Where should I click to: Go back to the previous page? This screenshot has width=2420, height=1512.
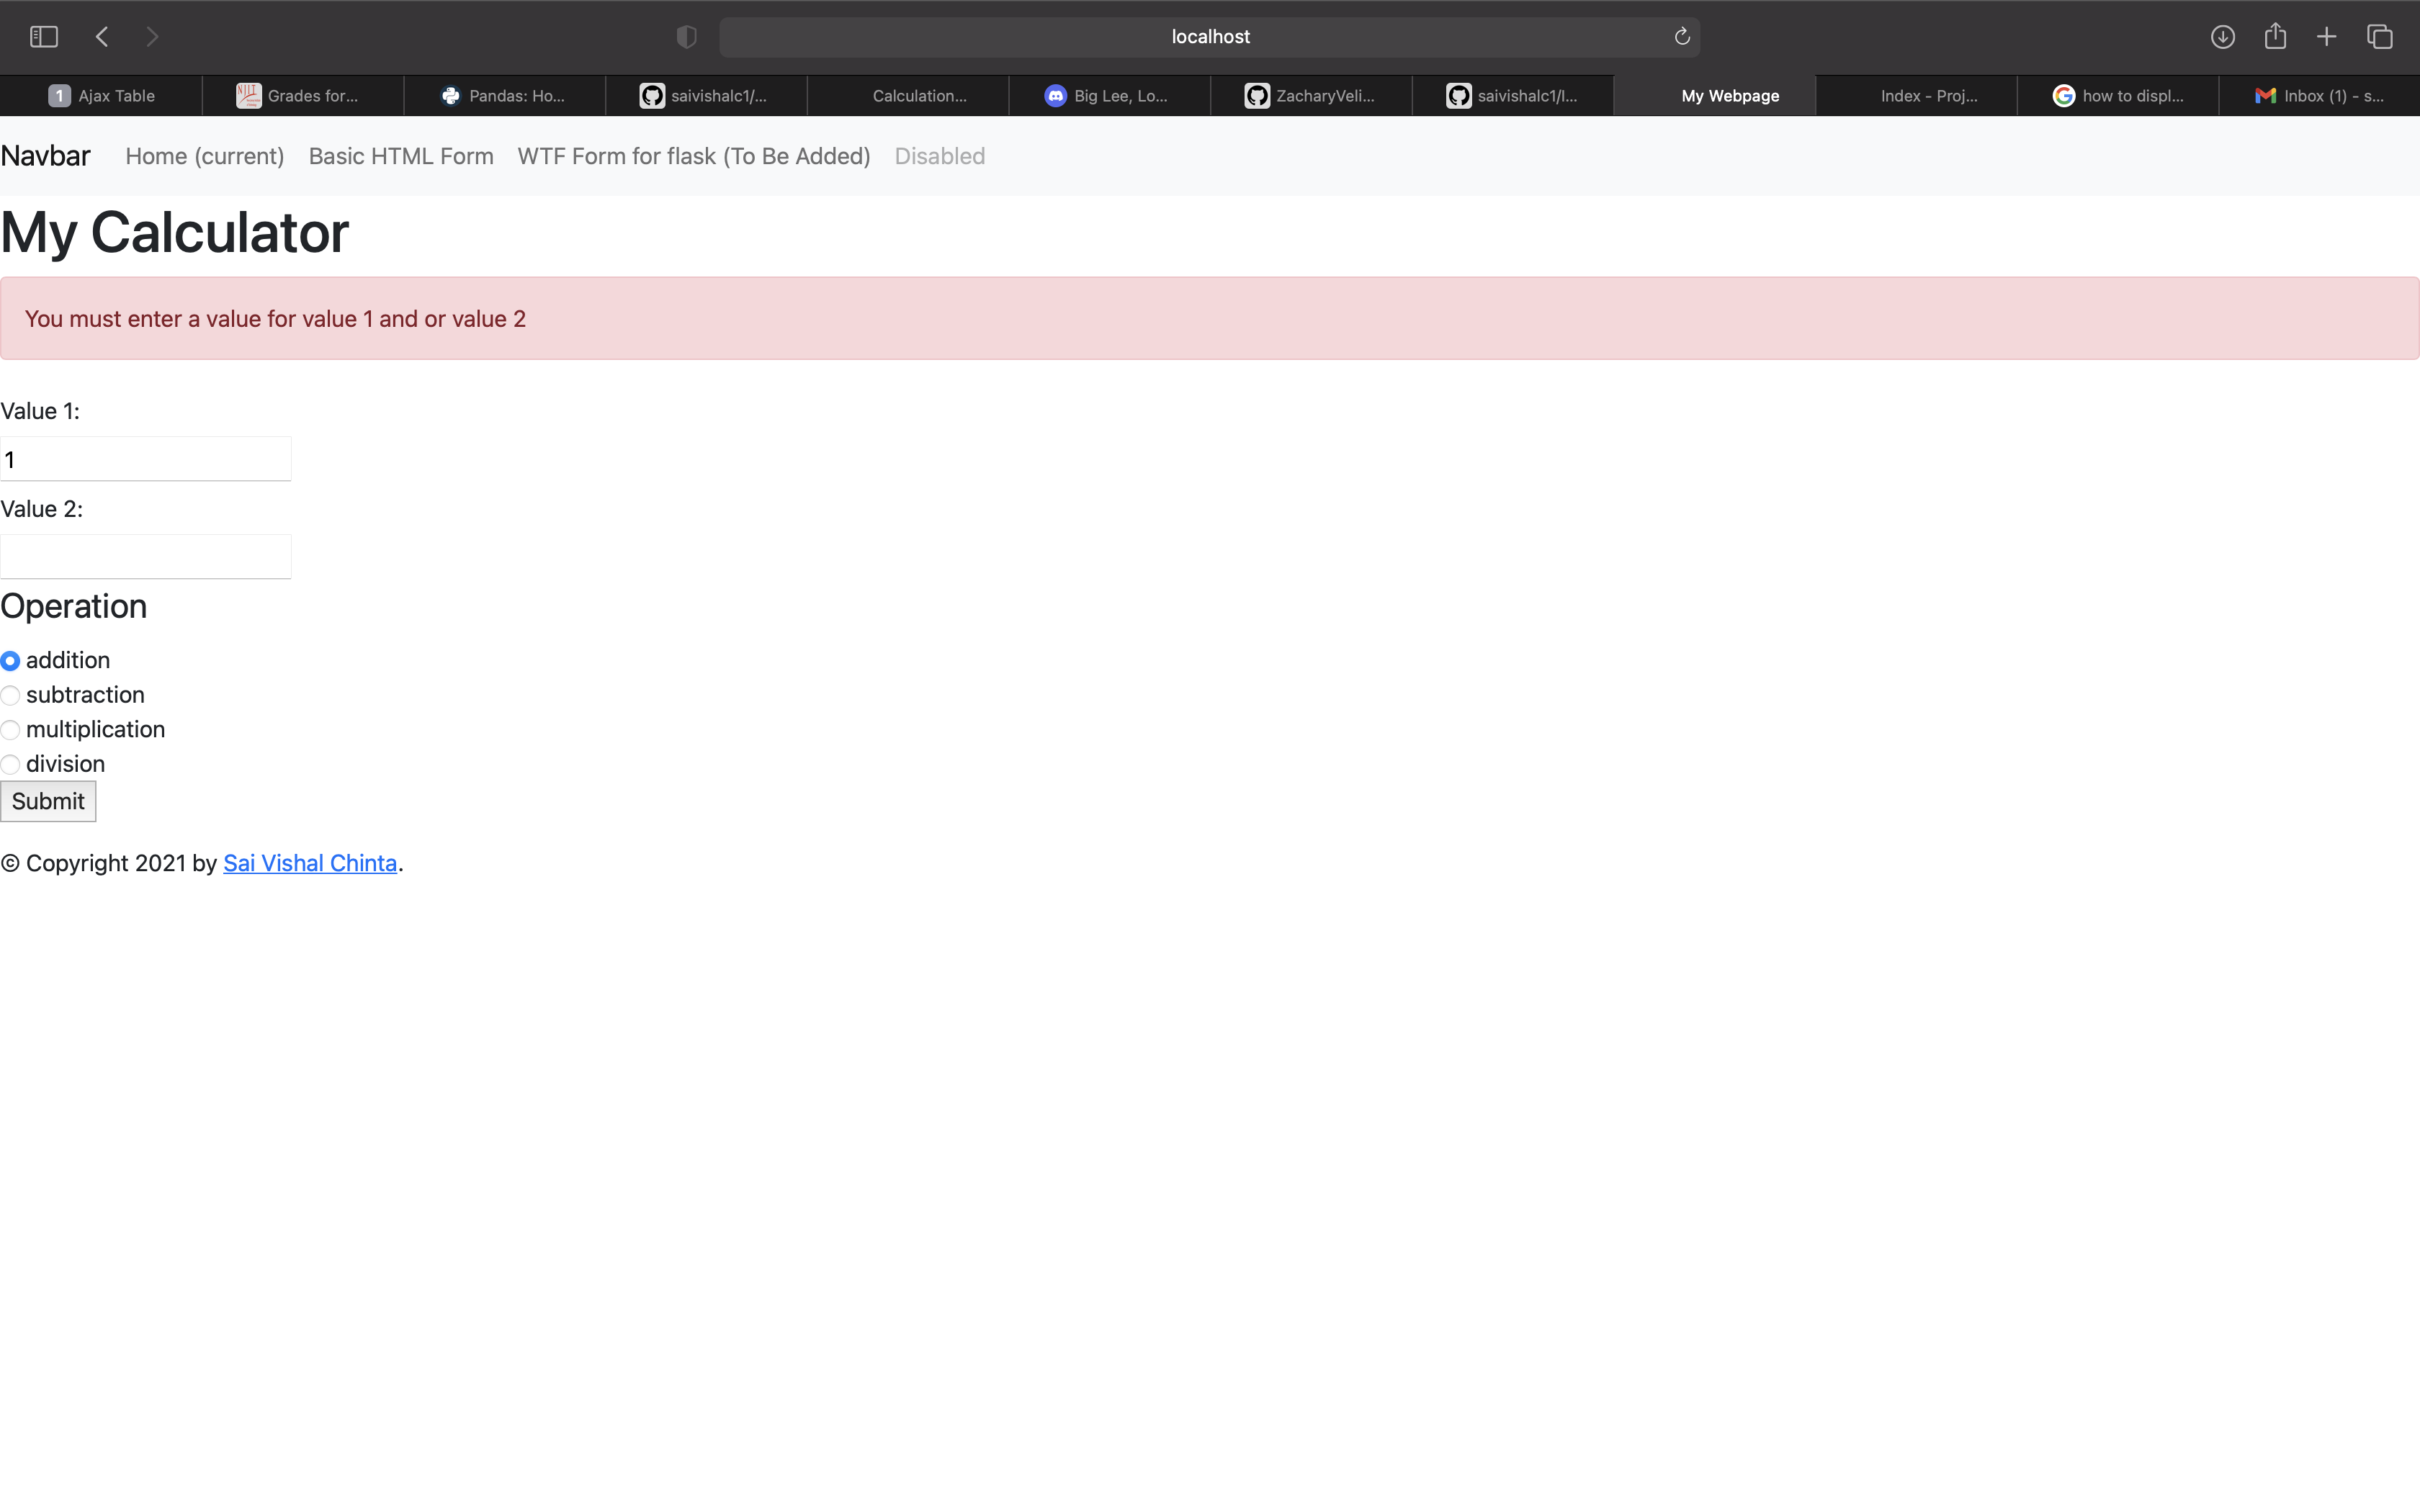click(101, 36)
